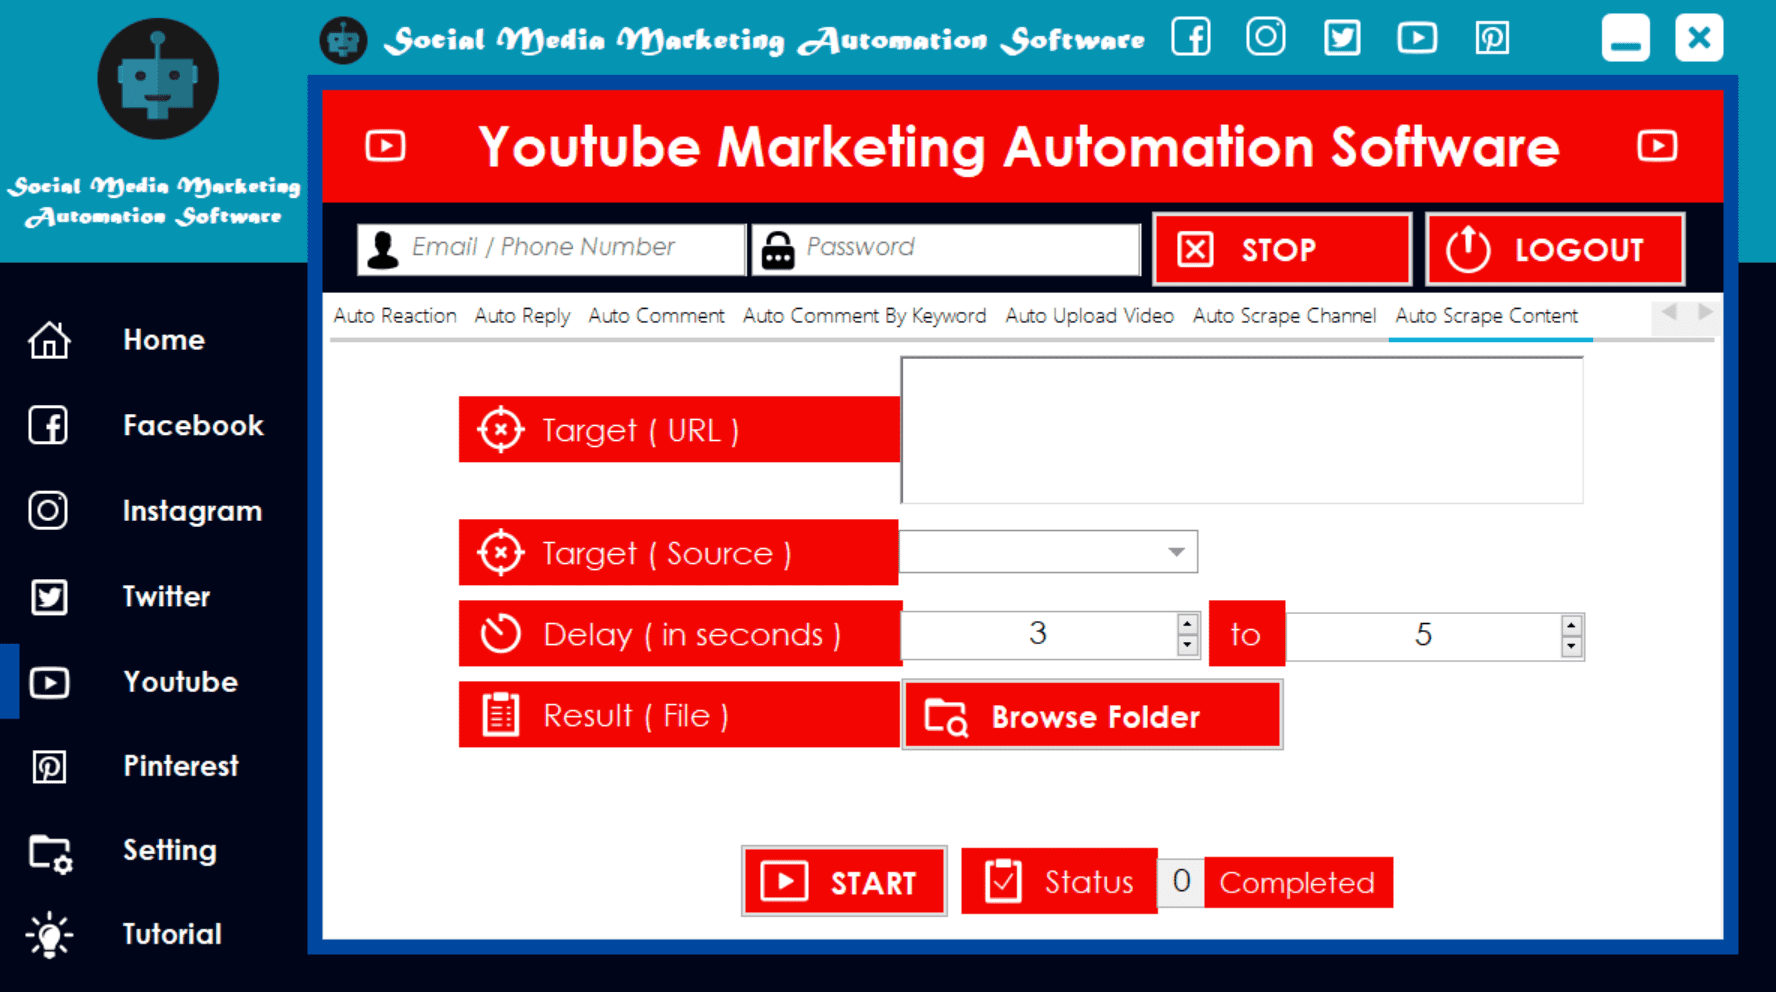1776x992 pixels.
Task: Click the crosshair icon beside Target ( URL )
Action: 501,430
